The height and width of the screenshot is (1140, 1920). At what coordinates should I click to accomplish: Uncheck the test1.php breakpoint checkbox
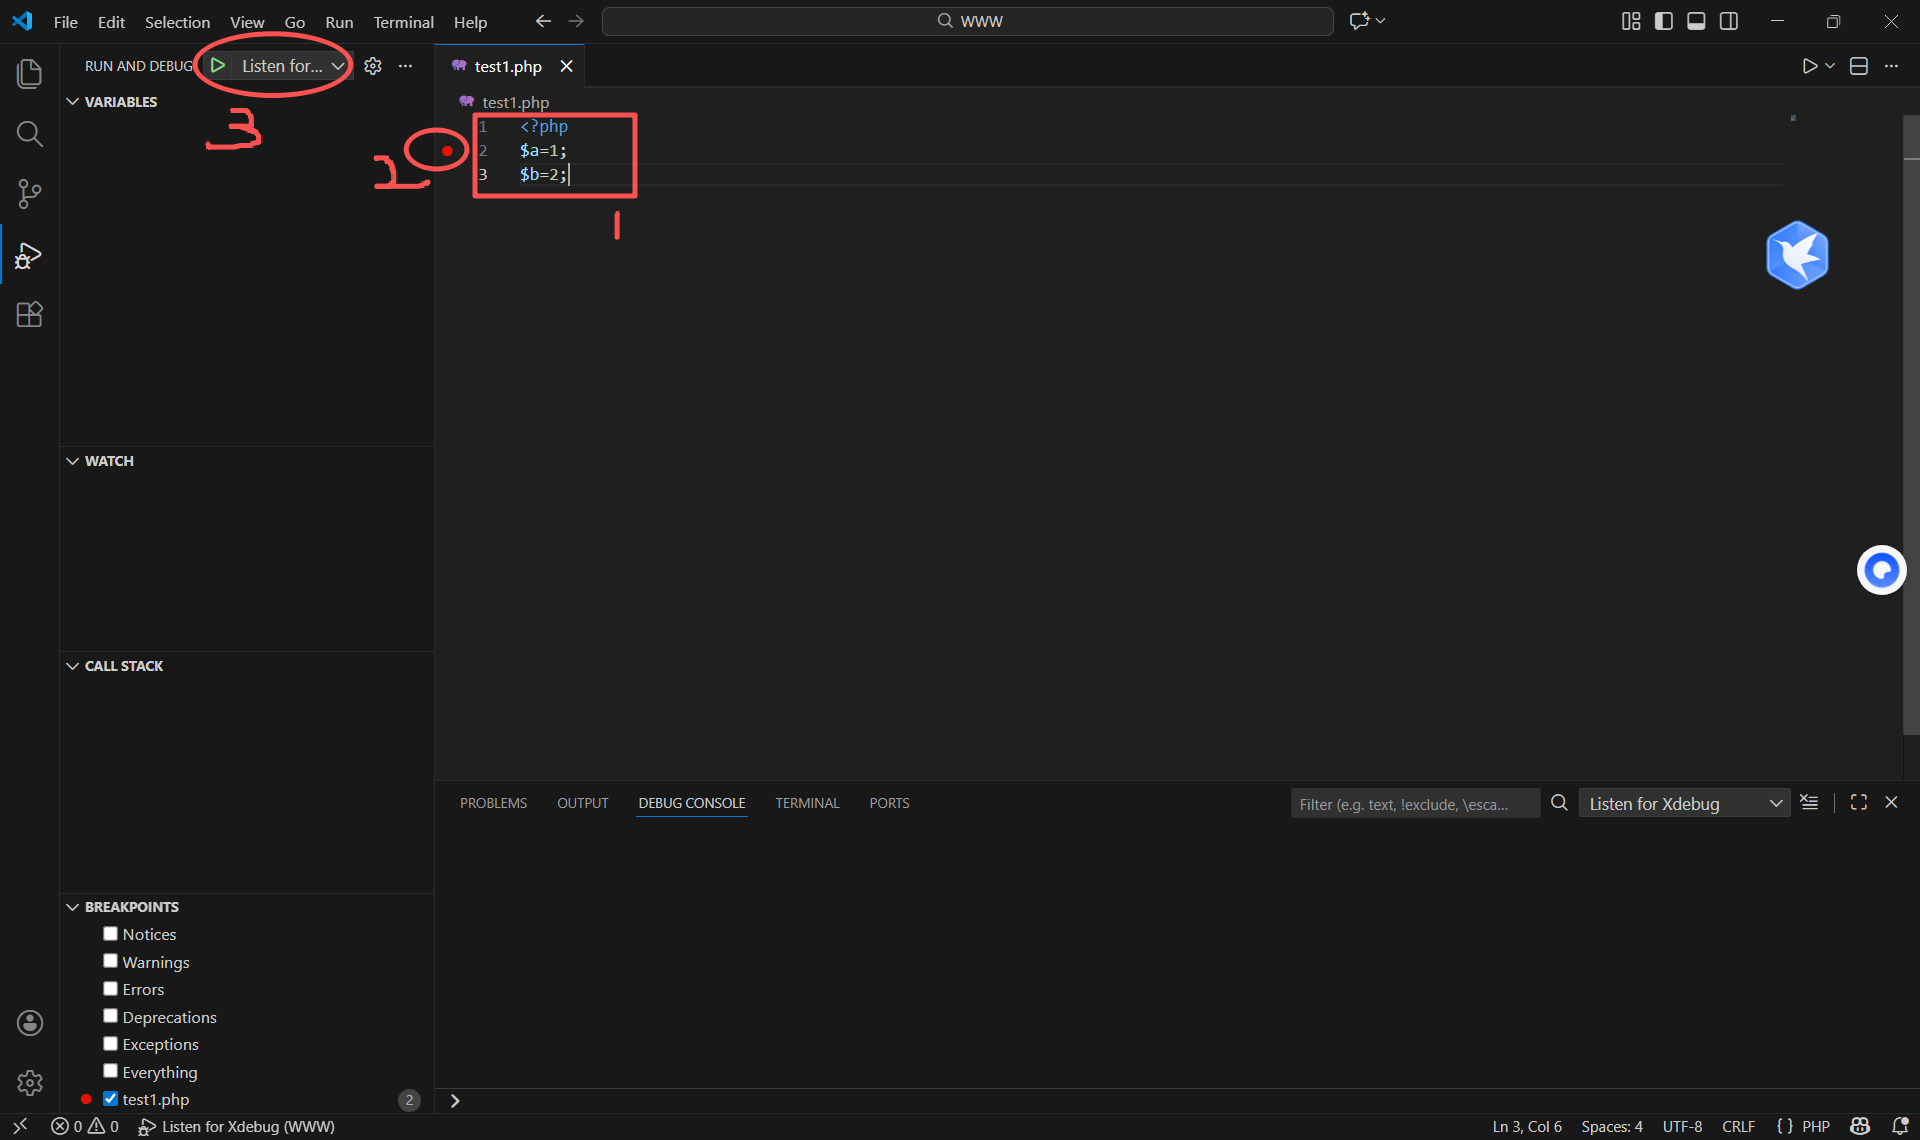click(110, 1099)
